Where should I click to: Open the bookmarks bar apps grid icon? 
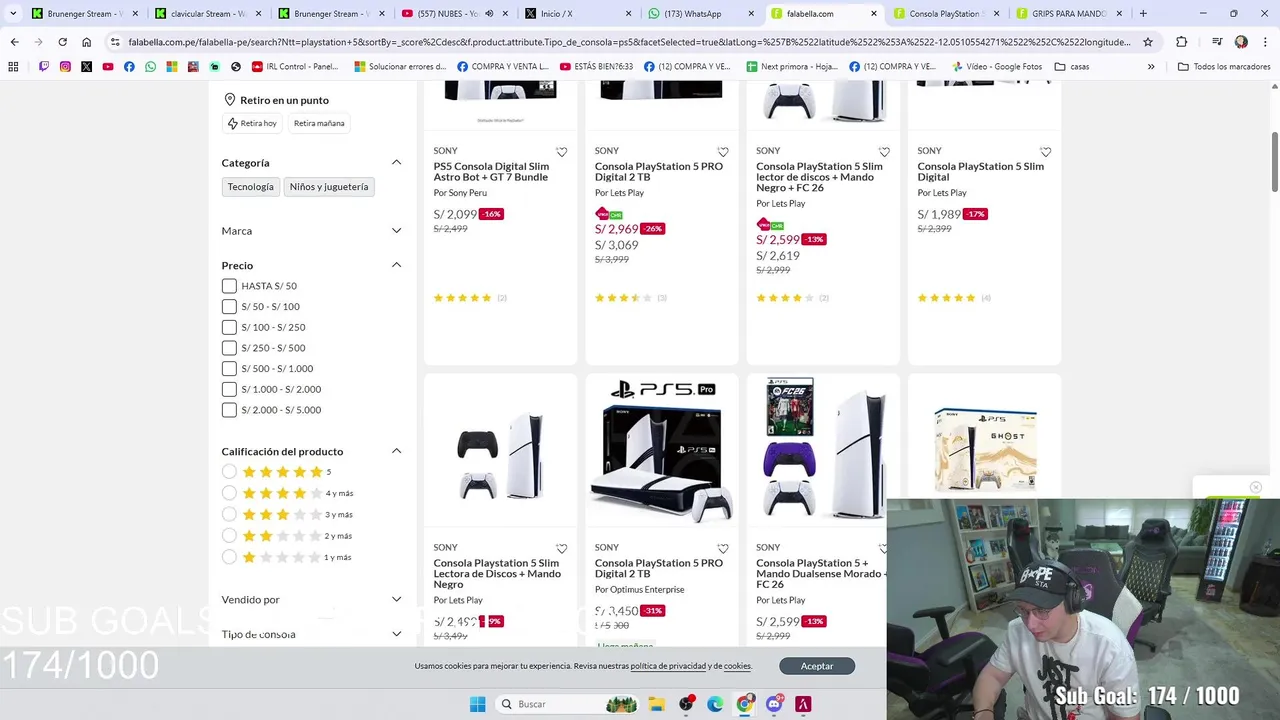13,67
